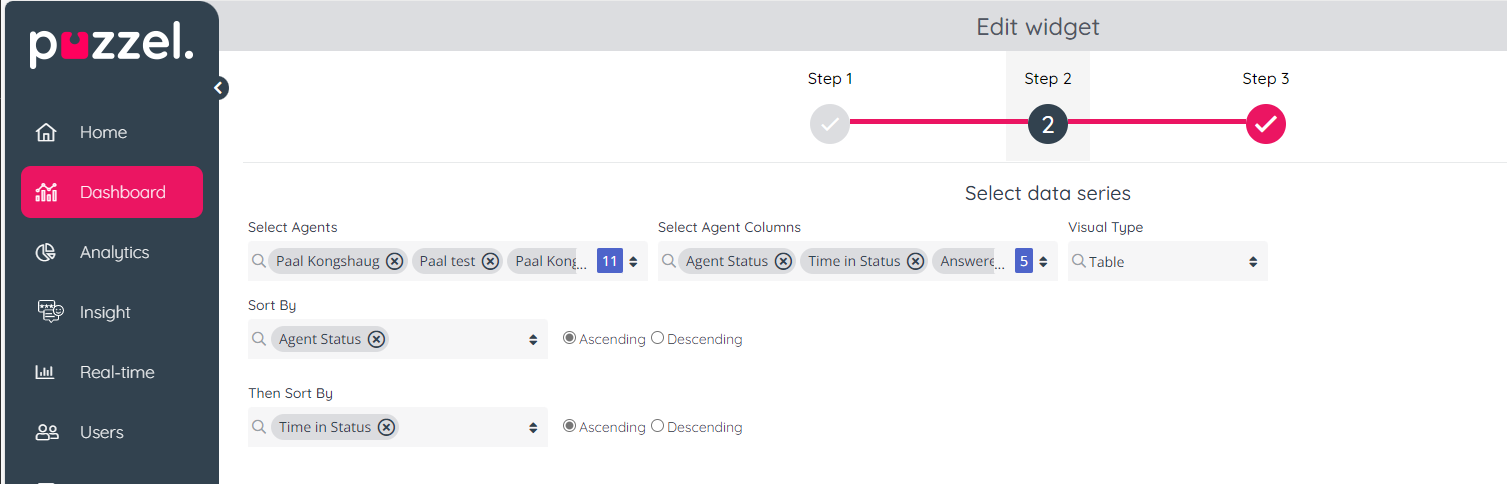The height and width of the screenshot is (484, 1507).
Task: Remove Agent Status column chip
Action: tap(783, 261)
